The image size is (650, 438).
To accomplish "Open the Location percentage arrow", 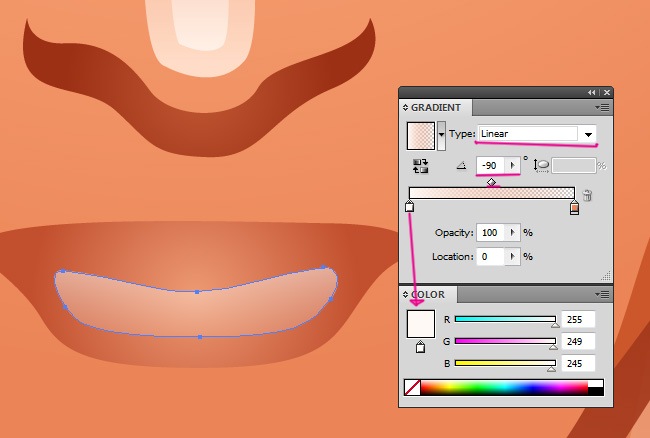I will (x=513, y=257).
